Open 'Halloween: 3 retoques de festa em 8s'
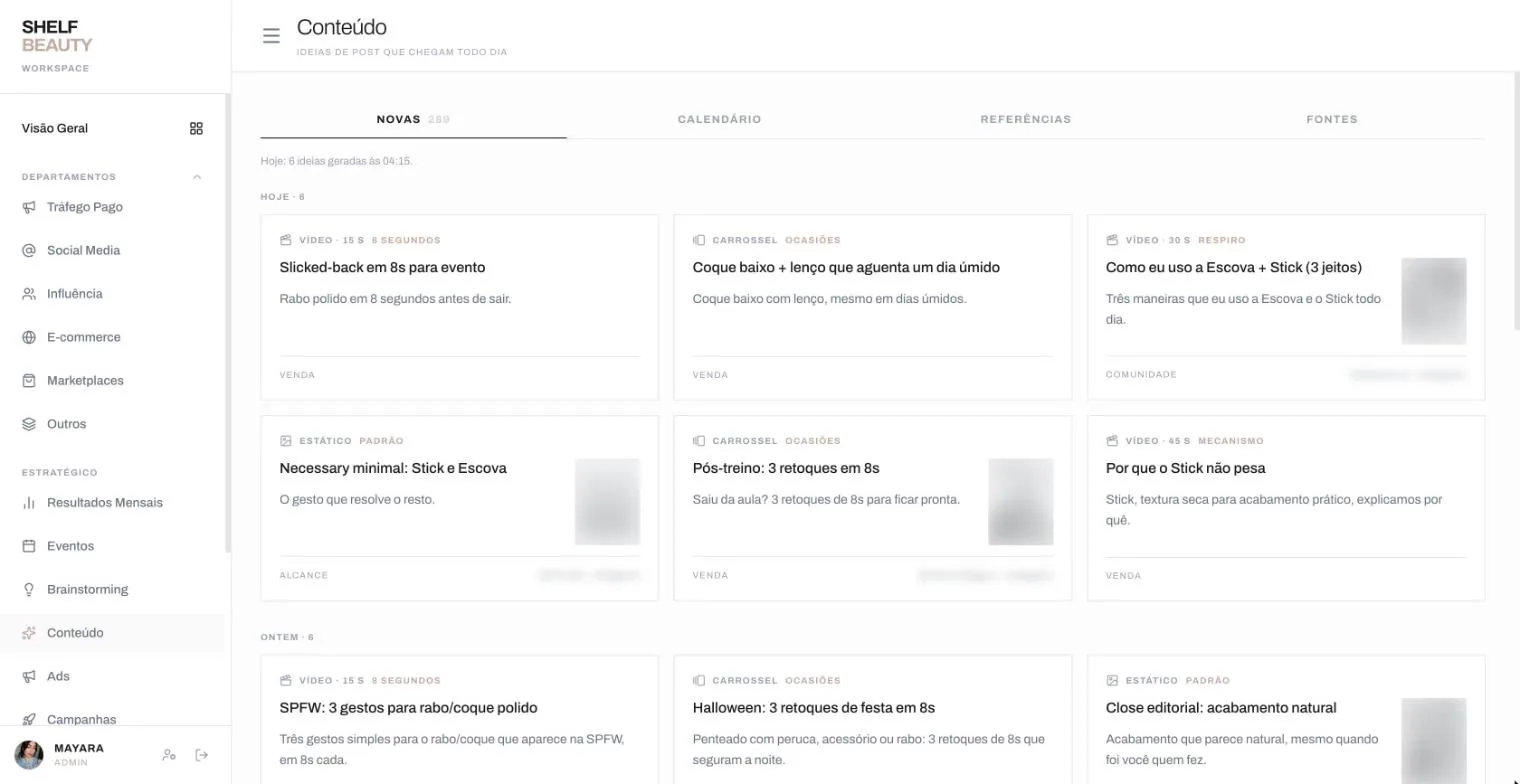This screenshot has width=1520, height=784. (814, 708)
